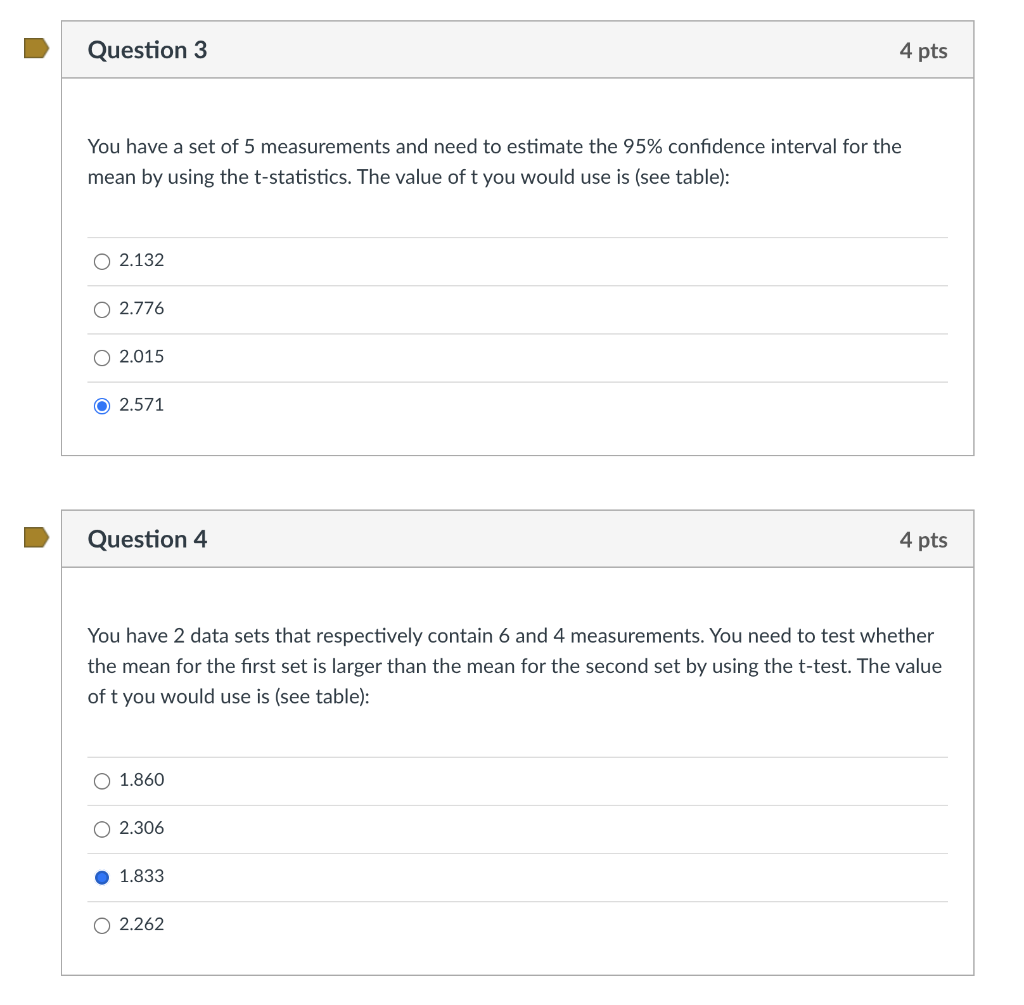Image resolution: width=1024 pixels, height=1005 pixels.
Task: Flag Question 3 for review
Action: click(37, 49)
